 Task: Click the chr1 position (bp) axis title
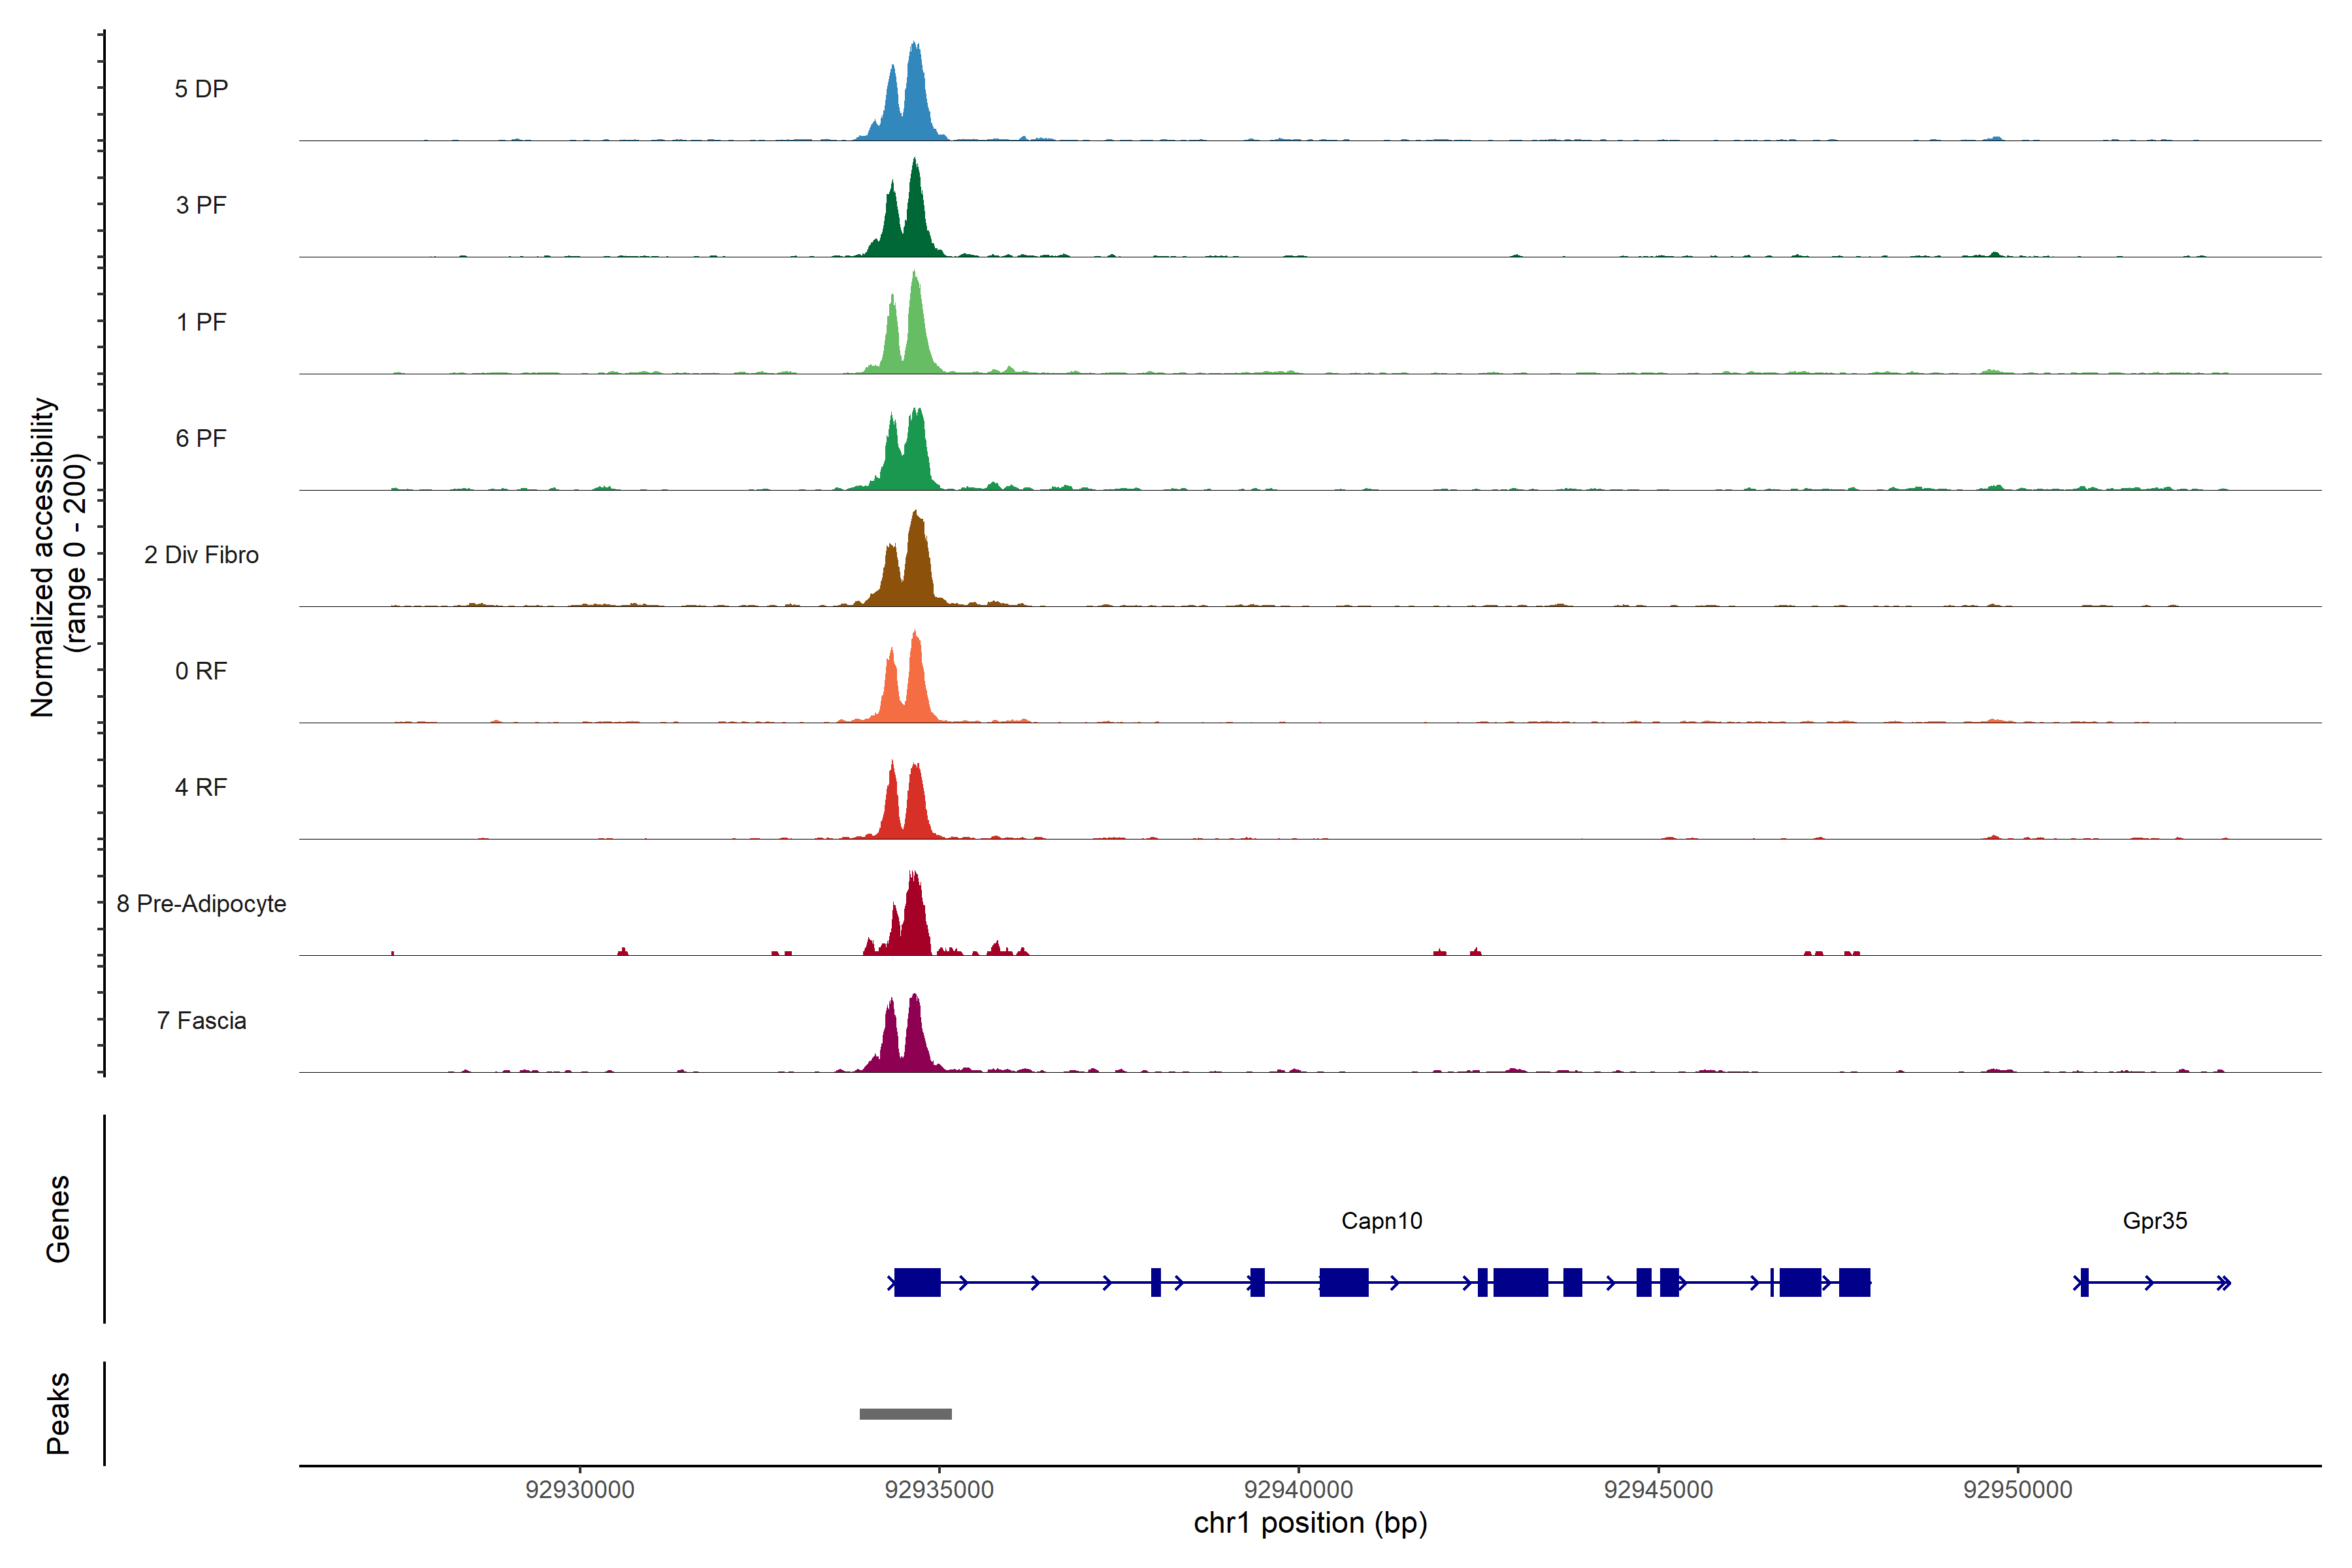[1310, 1523]
